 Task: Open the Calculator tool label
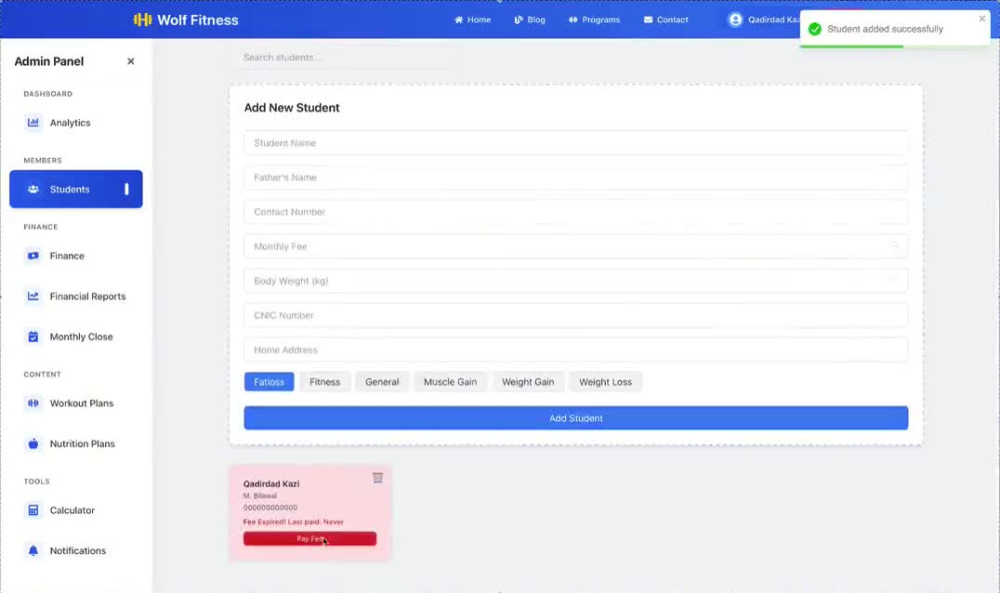pyautogui.click(x=72, y=510)
